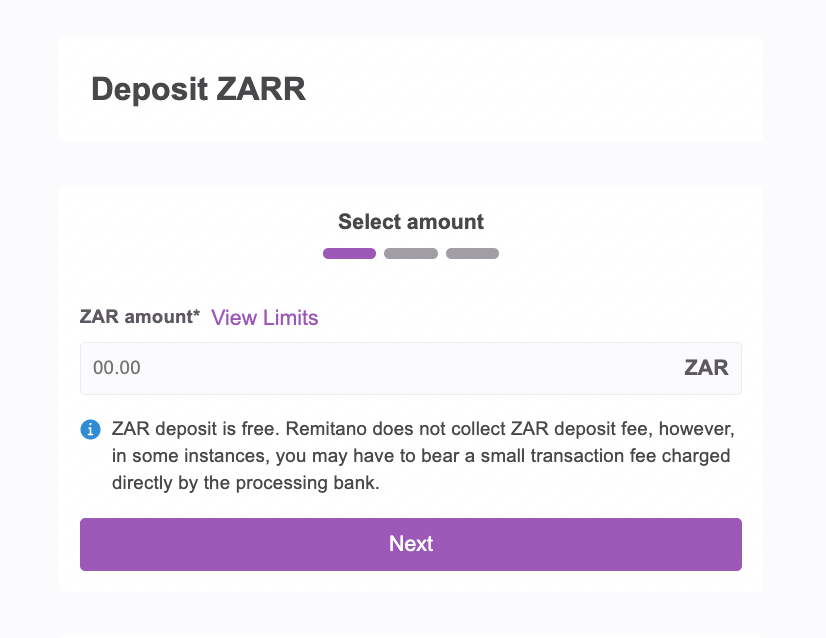This screenshot has height=638, width=826.
Task: Click the Next label text on the button
Action: coord(411,544)
